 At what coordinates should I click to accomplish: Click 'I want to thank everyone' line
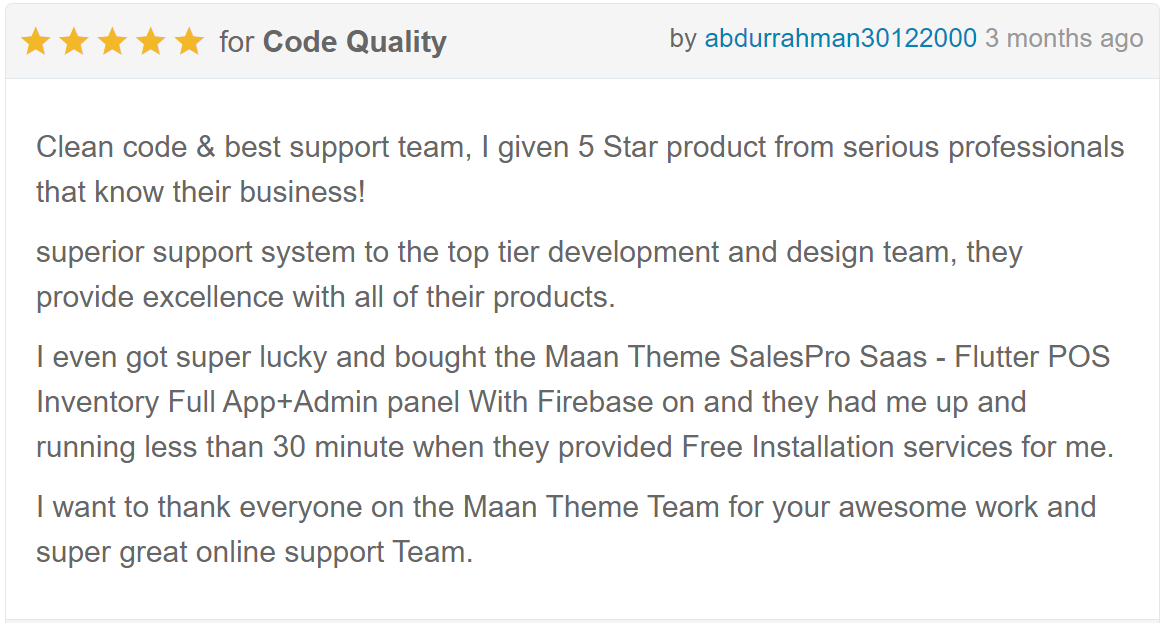566,507
